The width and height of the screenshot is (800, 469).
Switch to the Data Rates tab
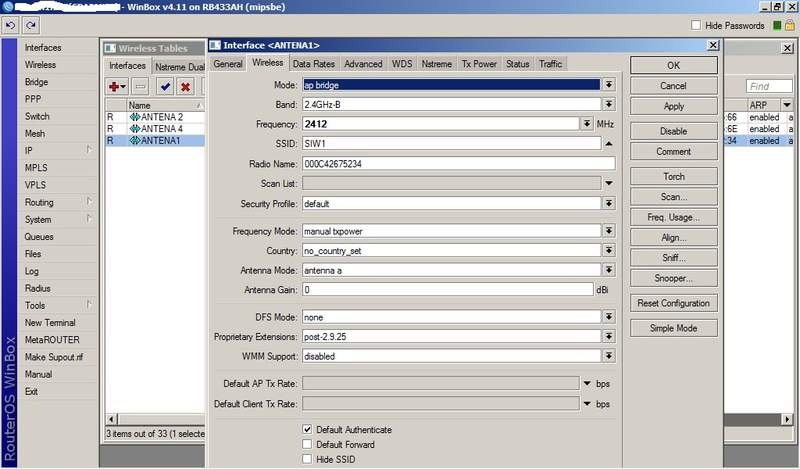tap(313, 64)
